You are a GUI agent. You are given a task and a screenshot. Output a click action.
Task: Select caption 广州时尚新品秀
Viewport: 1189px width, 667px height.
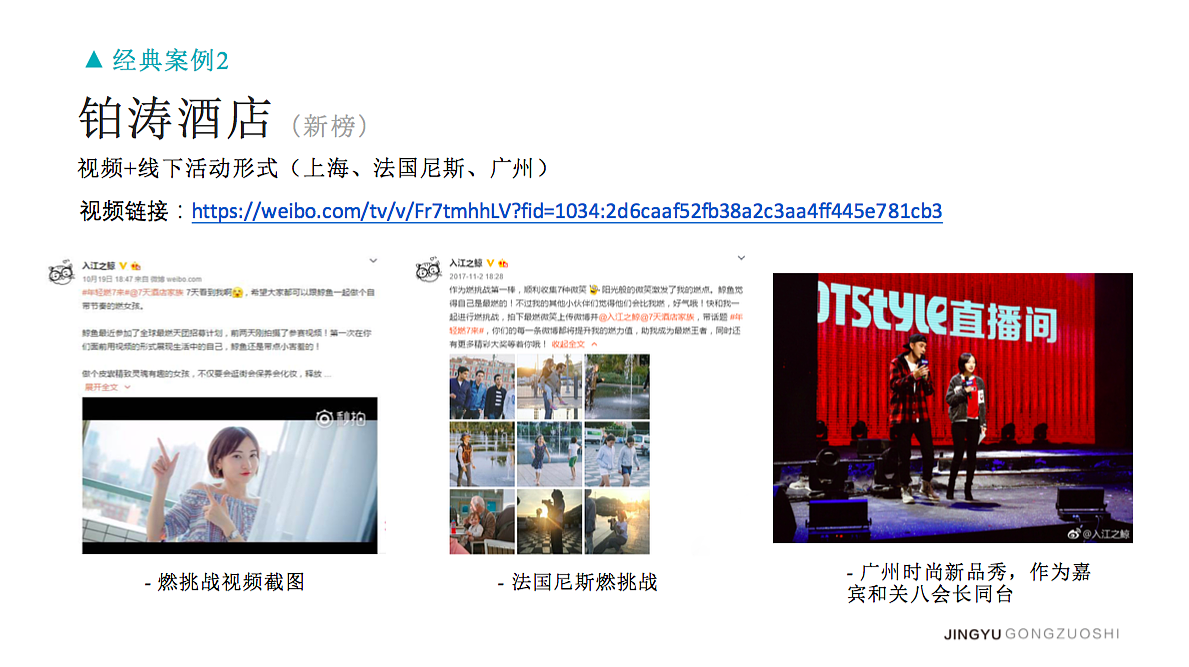pyautogui.click(x=933, y=571)
